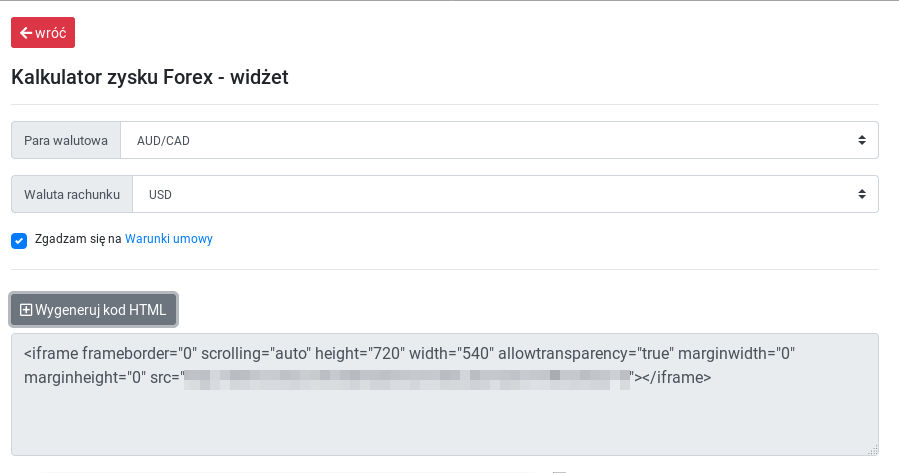Click the 'allowtransparency="true"' text in code
Screen dimensions: 899x473
tap(586, 353)
